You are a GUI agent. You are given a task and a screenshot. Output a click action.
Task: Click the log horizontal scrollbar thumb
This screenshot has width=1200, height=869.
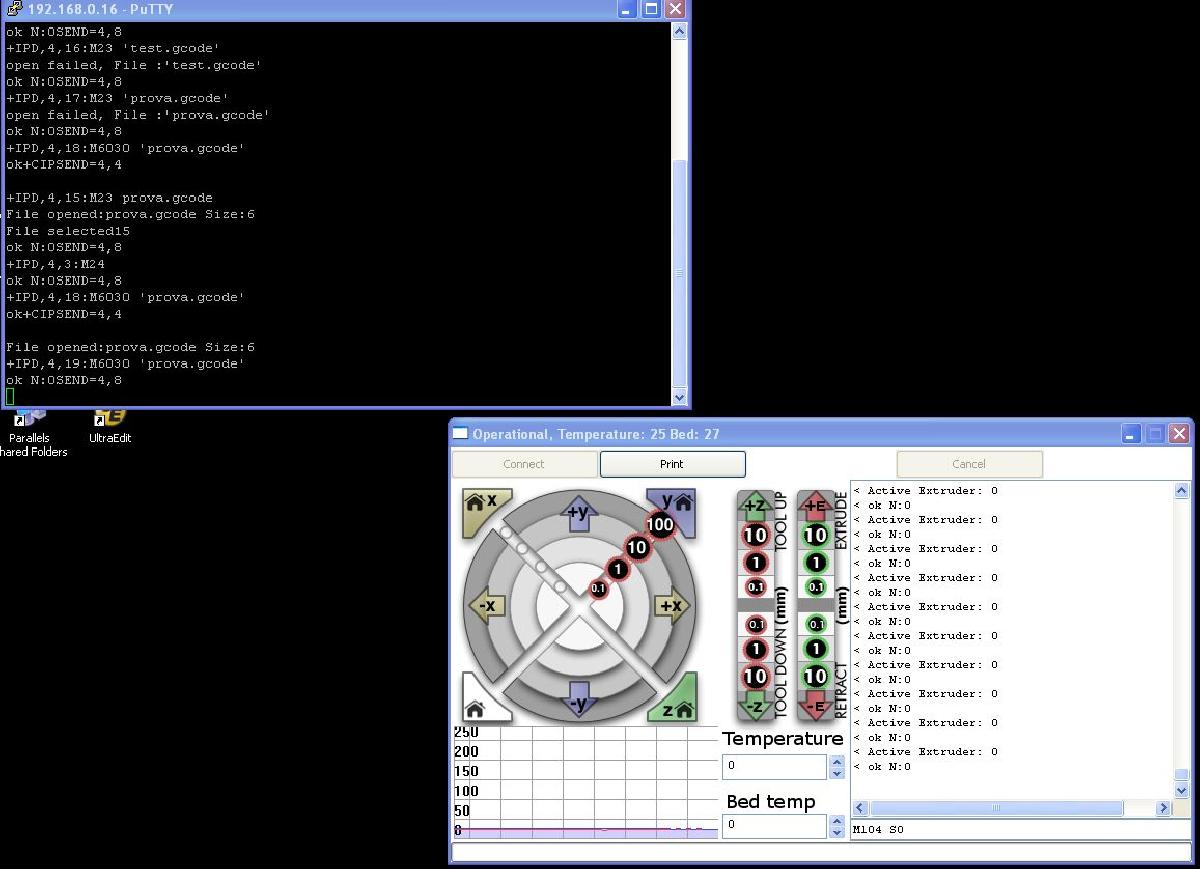[x=995, y=808]
